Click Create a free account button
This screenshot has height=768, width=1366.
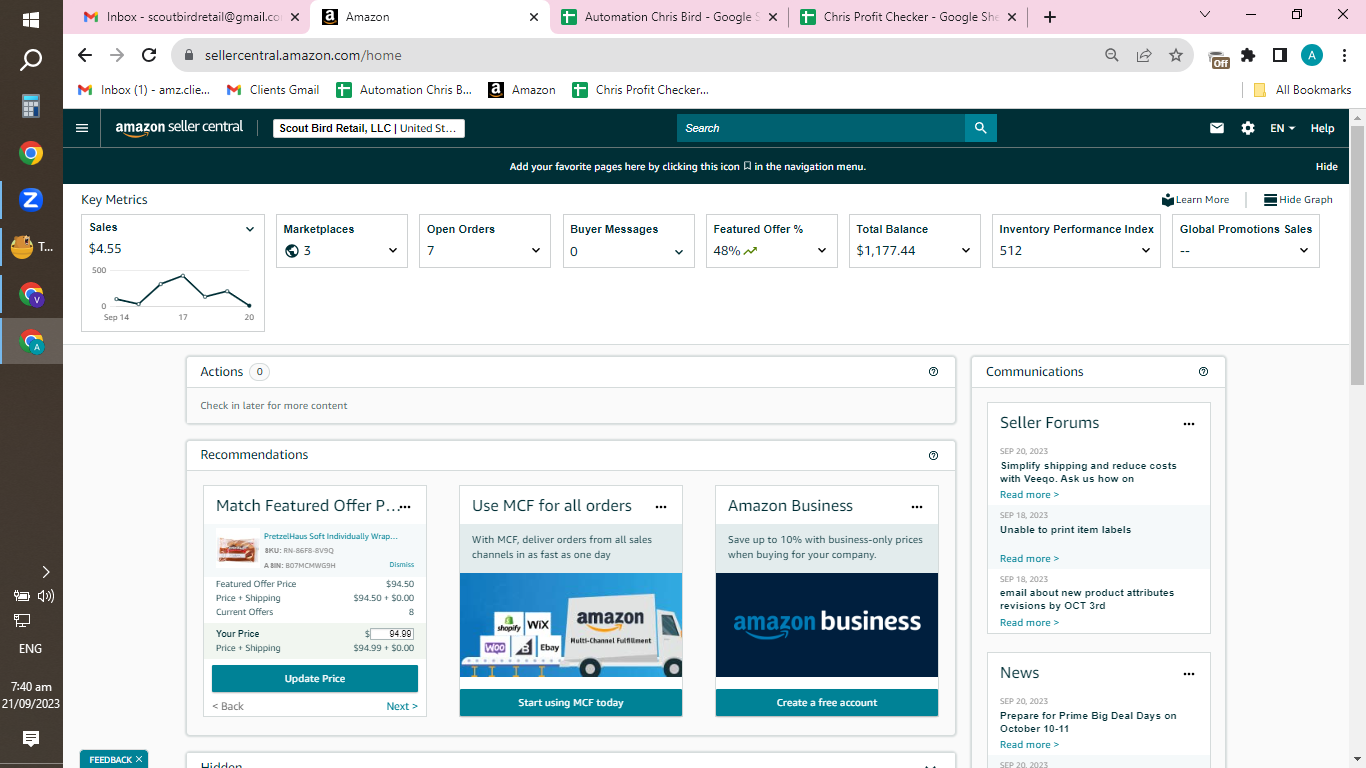tap(827, 703)
